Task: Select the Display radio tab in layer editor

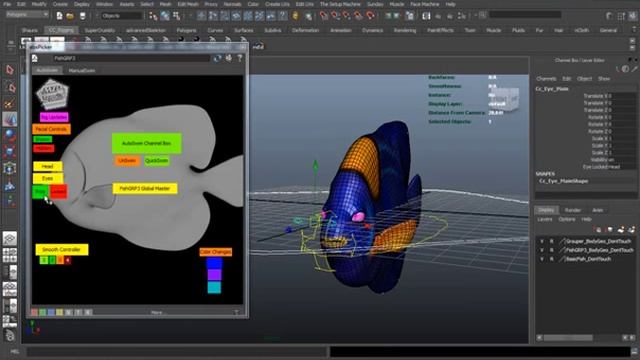Action: (x=546, y=210)
